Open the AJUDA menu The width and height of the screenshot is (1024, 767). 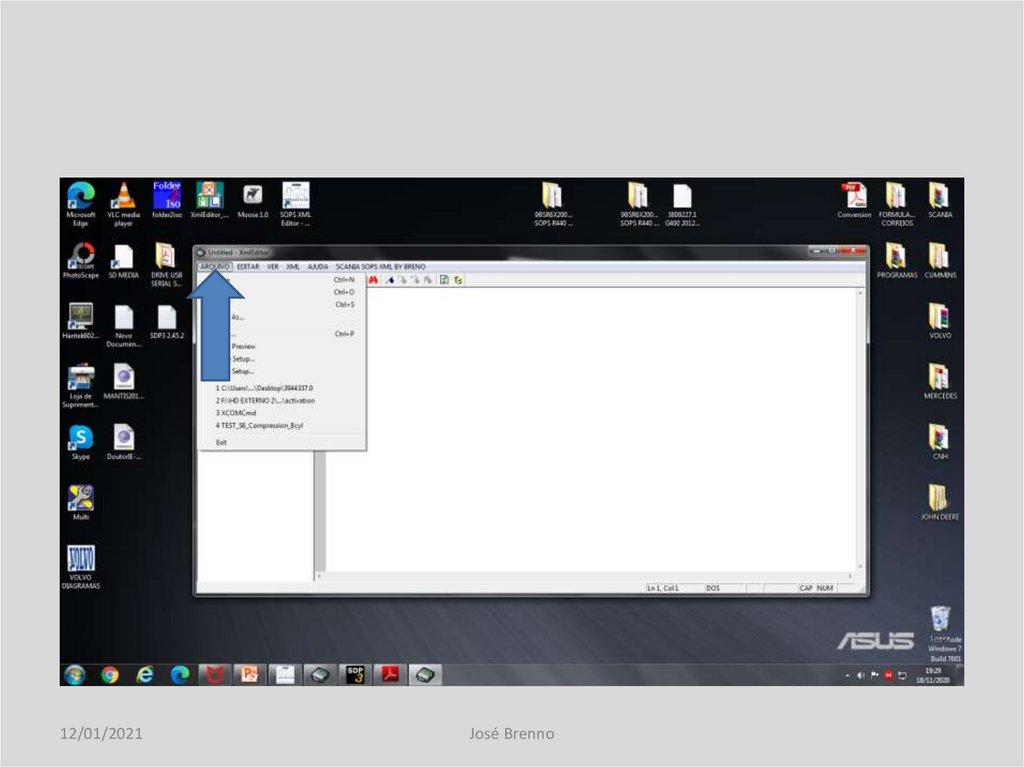pyautogui.click(x=318, y=267)
